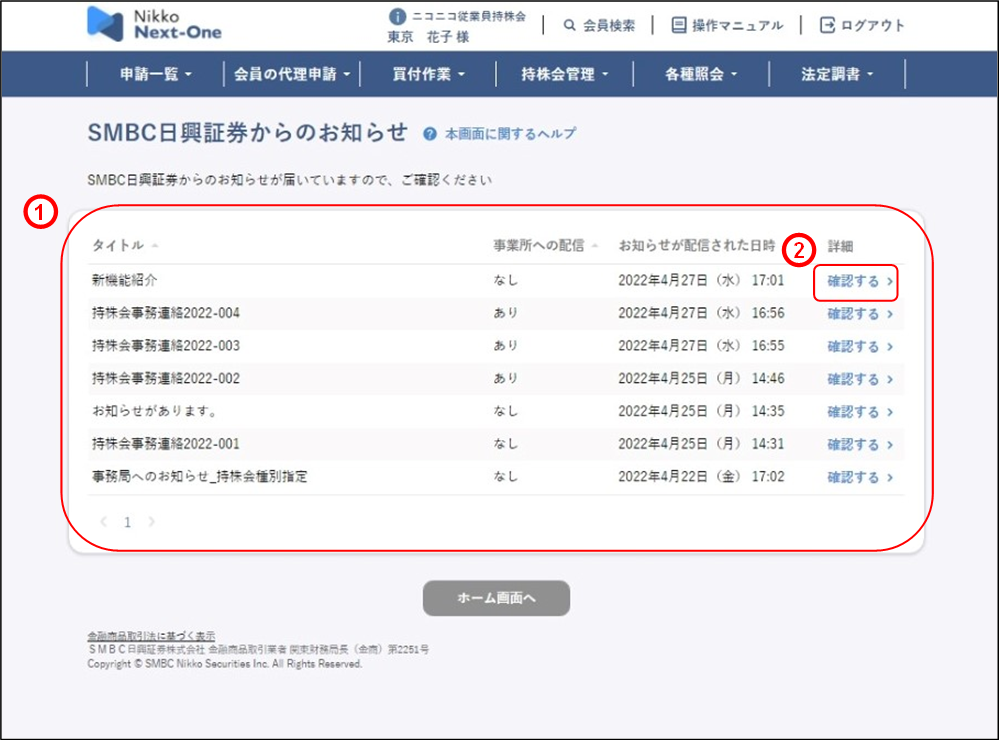Viewport: 1000px width, 741px height.
Task: Click the ログアウト link
Action: (872, 26)
